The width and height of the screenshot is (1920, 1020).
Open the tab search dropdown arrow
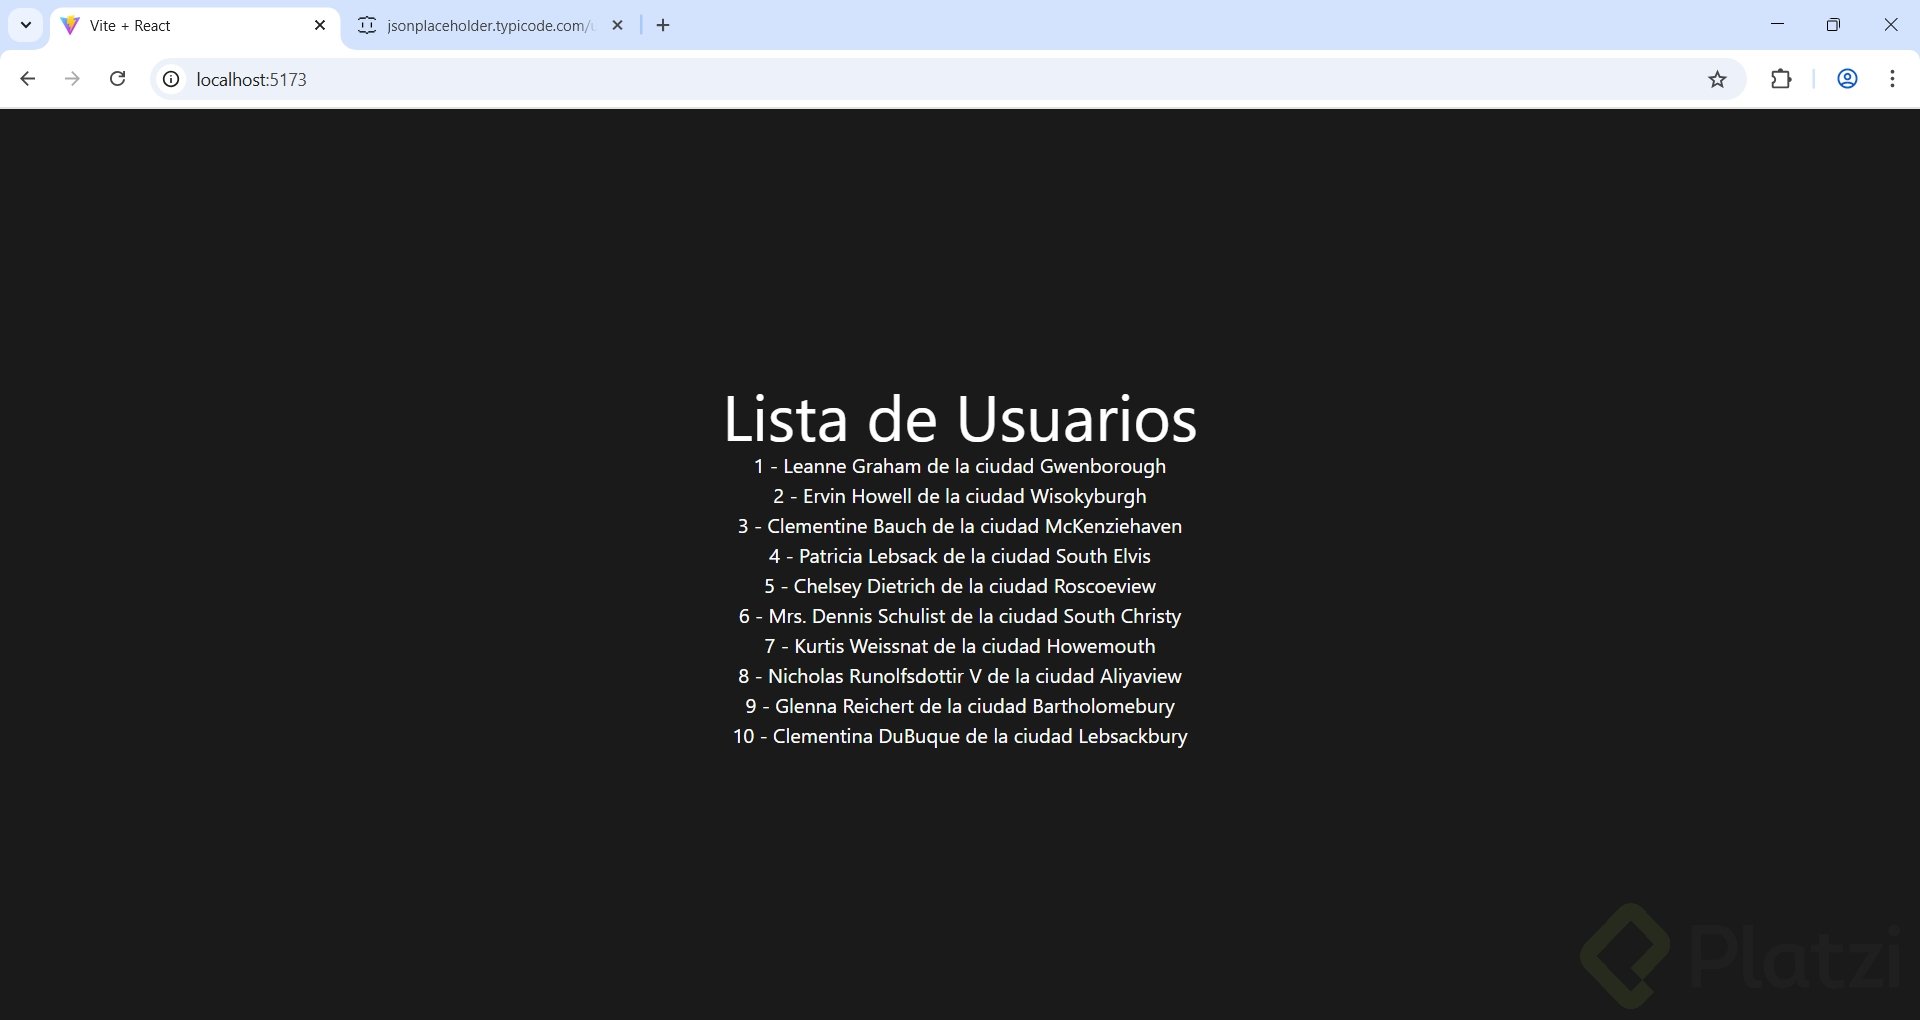click(x=26, y=25)
